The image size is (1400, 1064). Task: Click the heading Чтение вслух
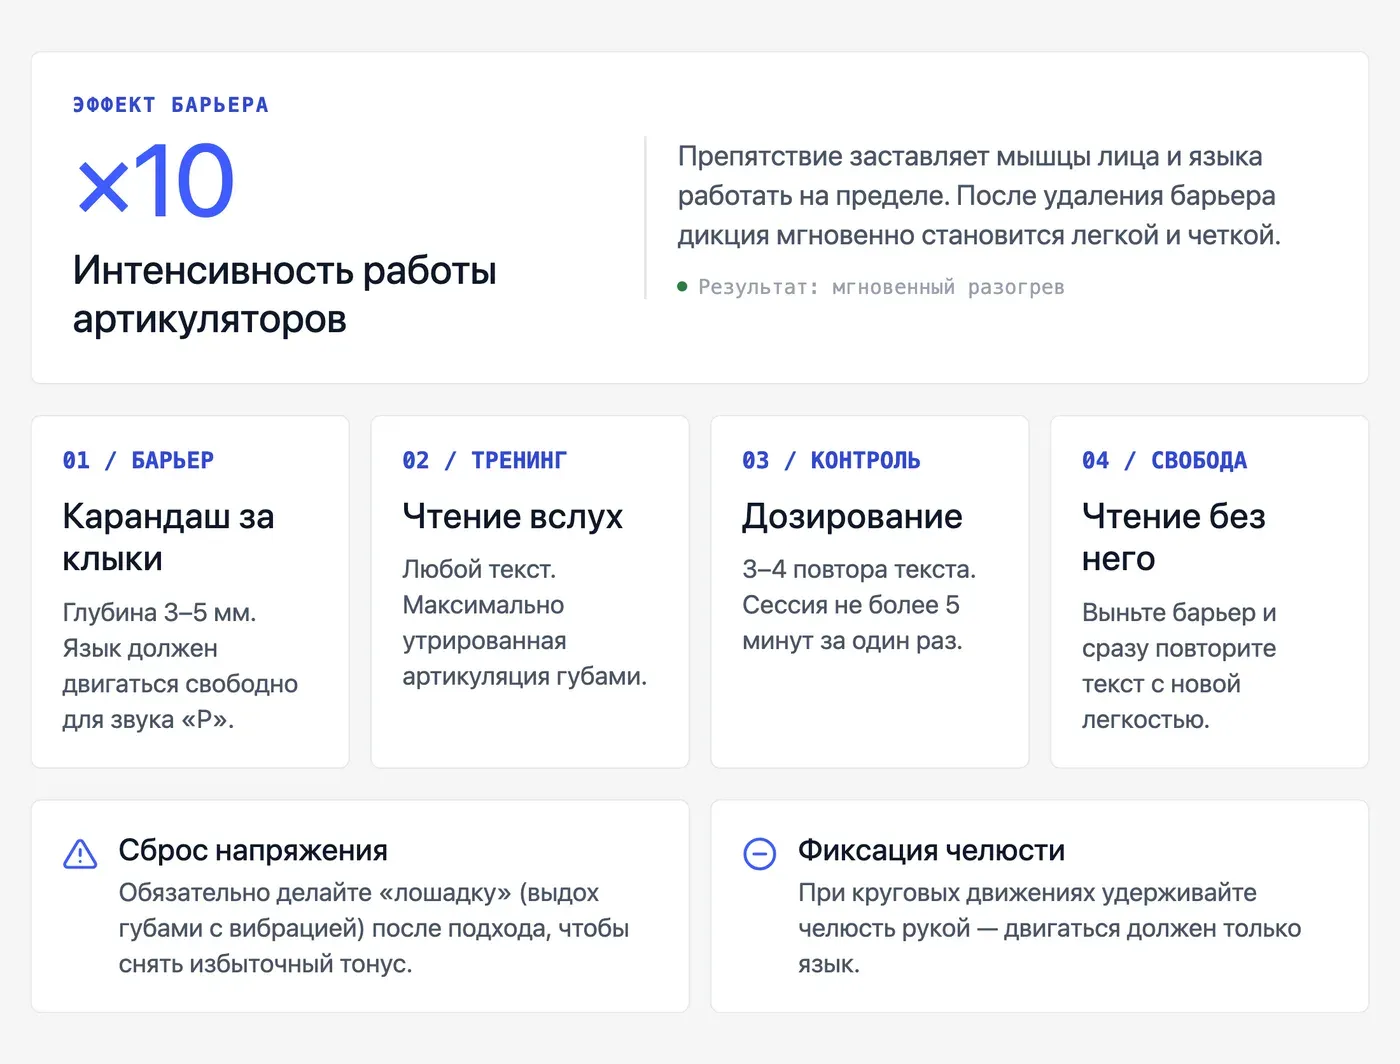[512, 516]
